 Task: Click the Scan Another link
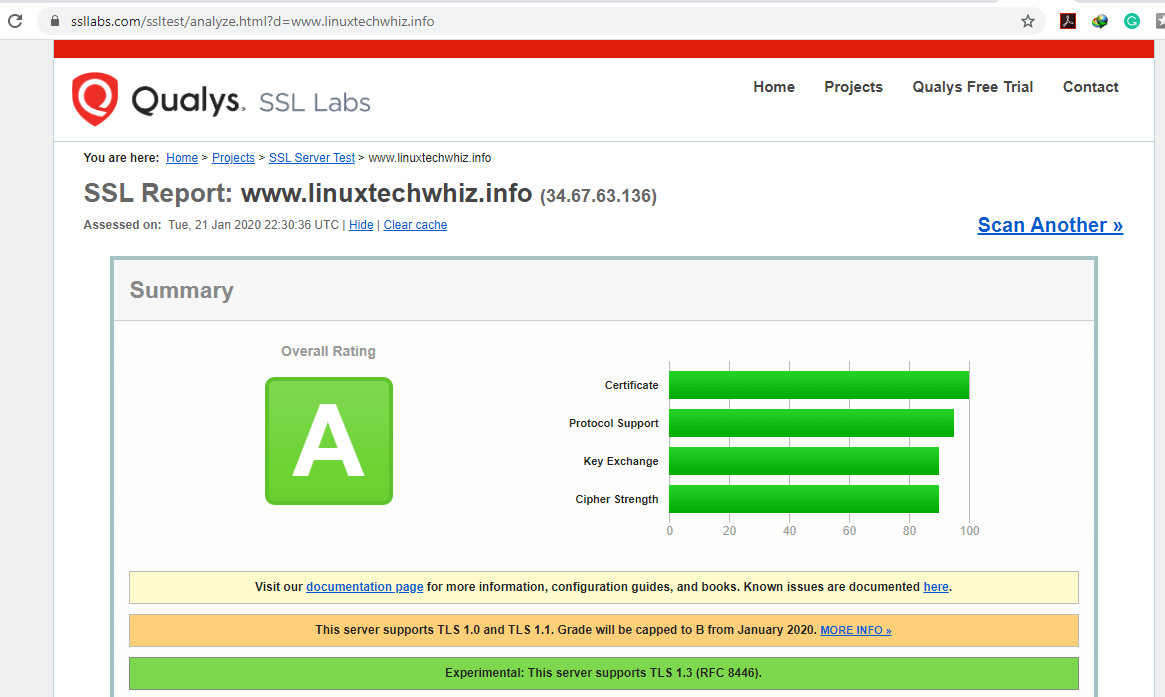tap(1050, 224)
